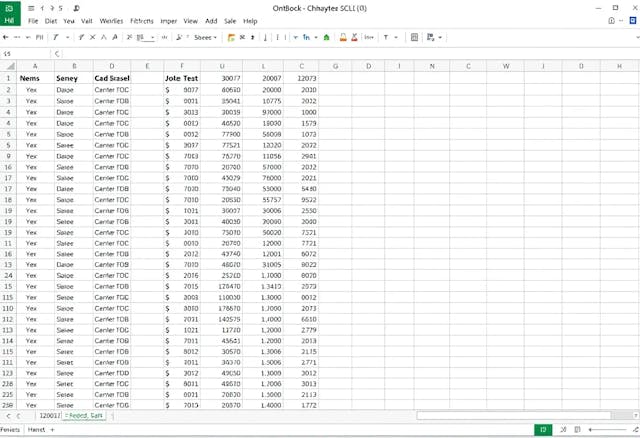Click the orange folder icon in toolbar

point(231,38)
